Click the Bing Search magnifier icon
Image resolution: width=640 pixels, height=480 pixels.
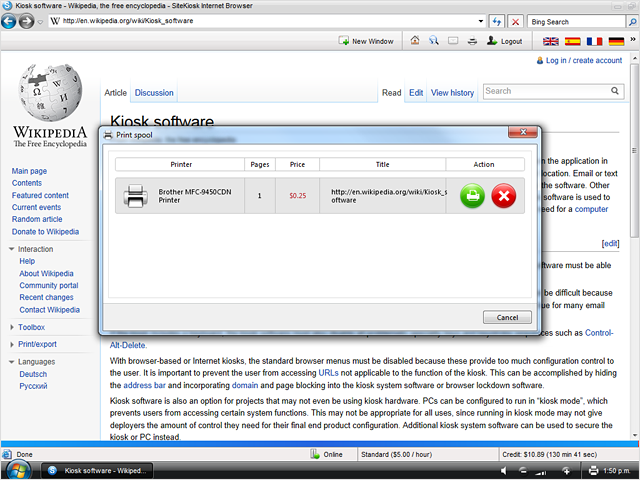click(626, 21)
